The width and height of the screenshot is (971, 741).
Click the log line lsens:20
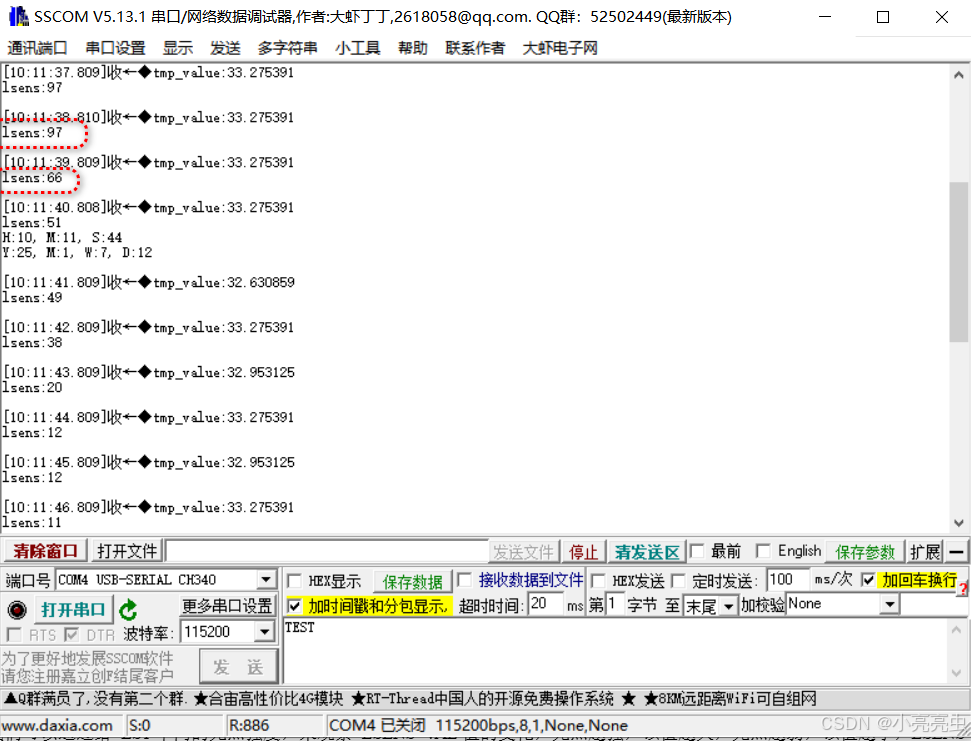pos(32,388)
